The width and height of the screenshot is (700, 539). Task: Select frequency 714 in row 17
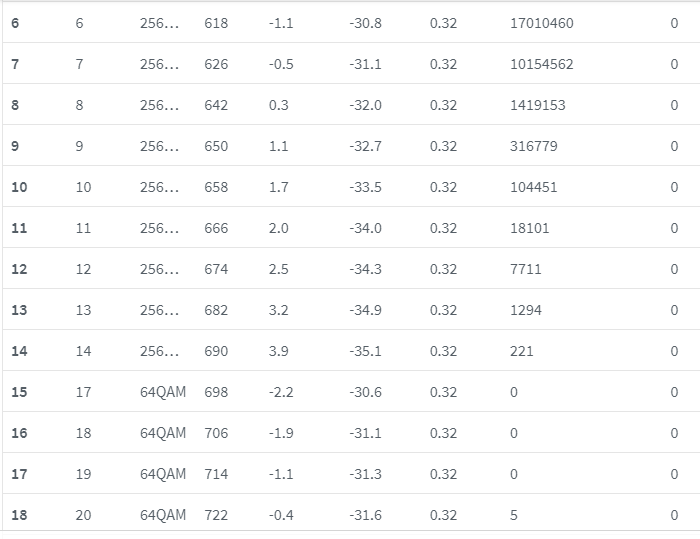(216, 474)
